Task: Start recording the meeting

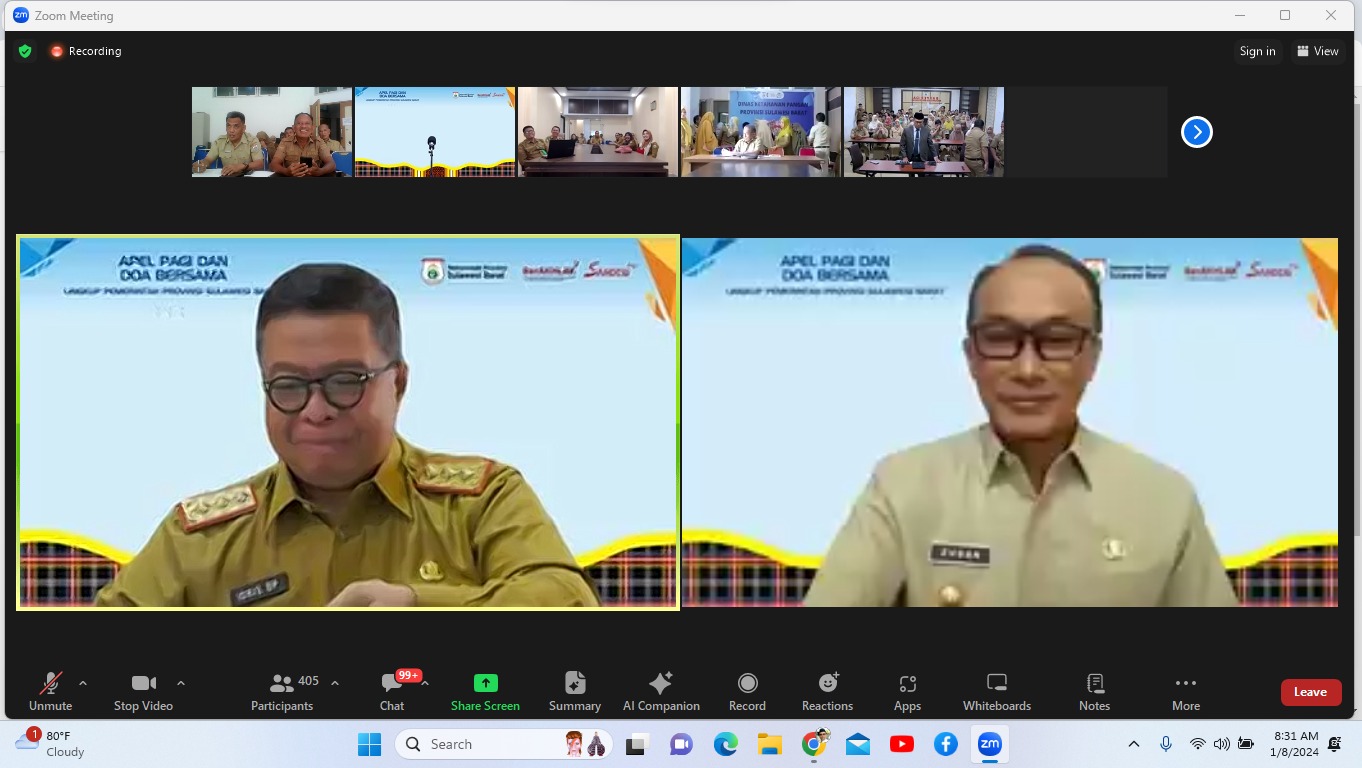Action: [747, 691]
